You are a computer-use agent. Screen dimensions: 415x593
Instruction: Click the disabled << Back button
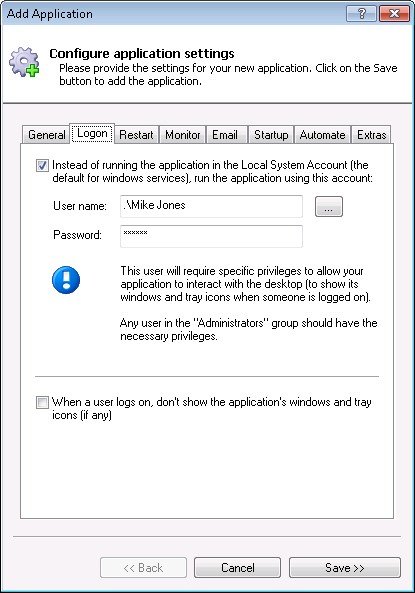pos(143,567)
